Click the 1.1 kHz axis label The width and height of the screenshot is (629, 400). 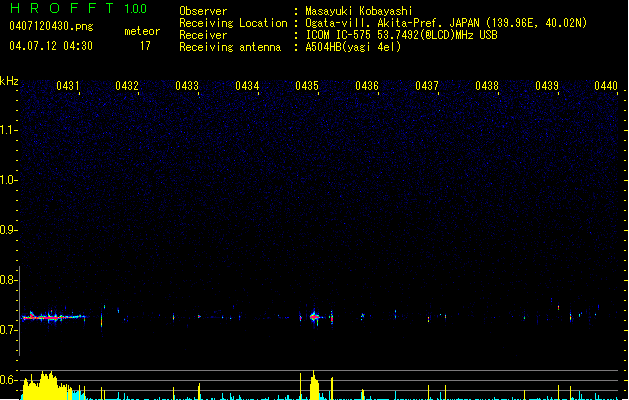[8, 130]
